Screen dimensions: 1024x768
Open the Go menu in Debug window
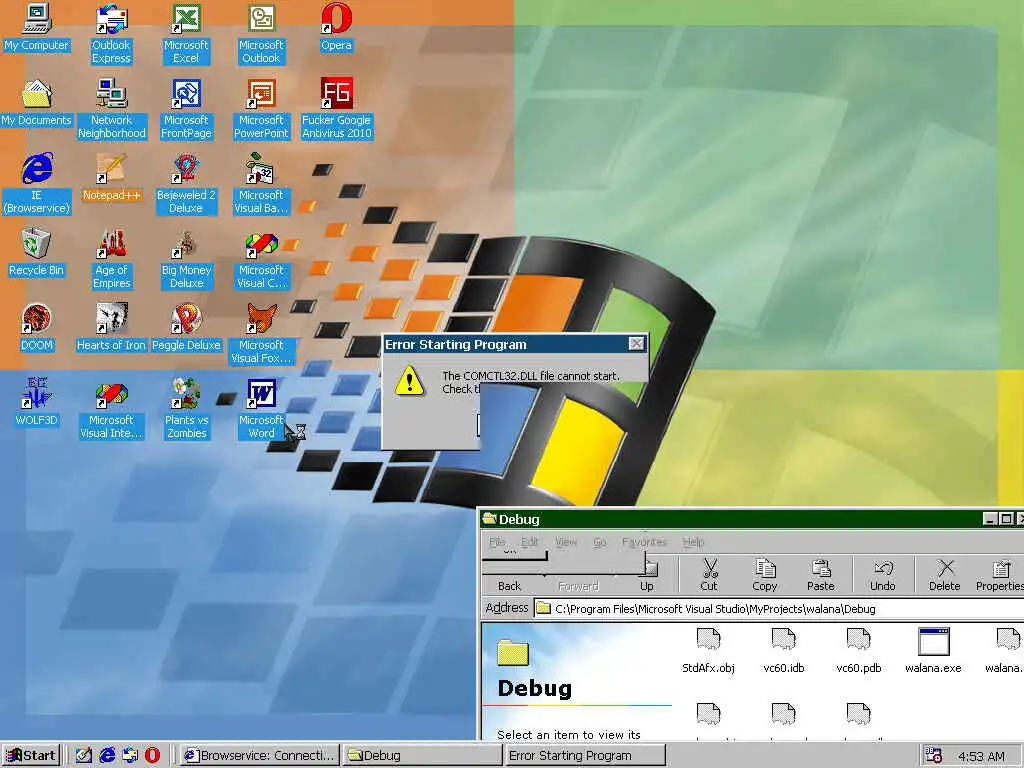point(600,542)
